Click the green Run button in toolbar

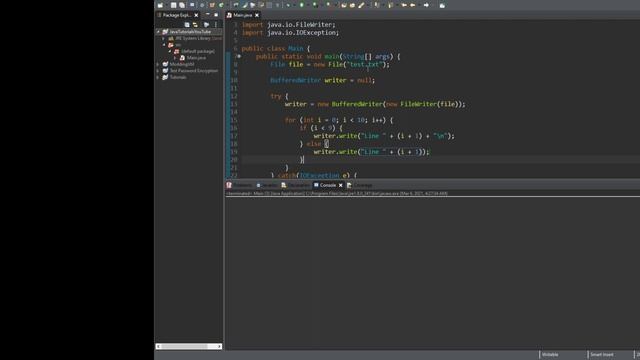[x=302, y=5]
